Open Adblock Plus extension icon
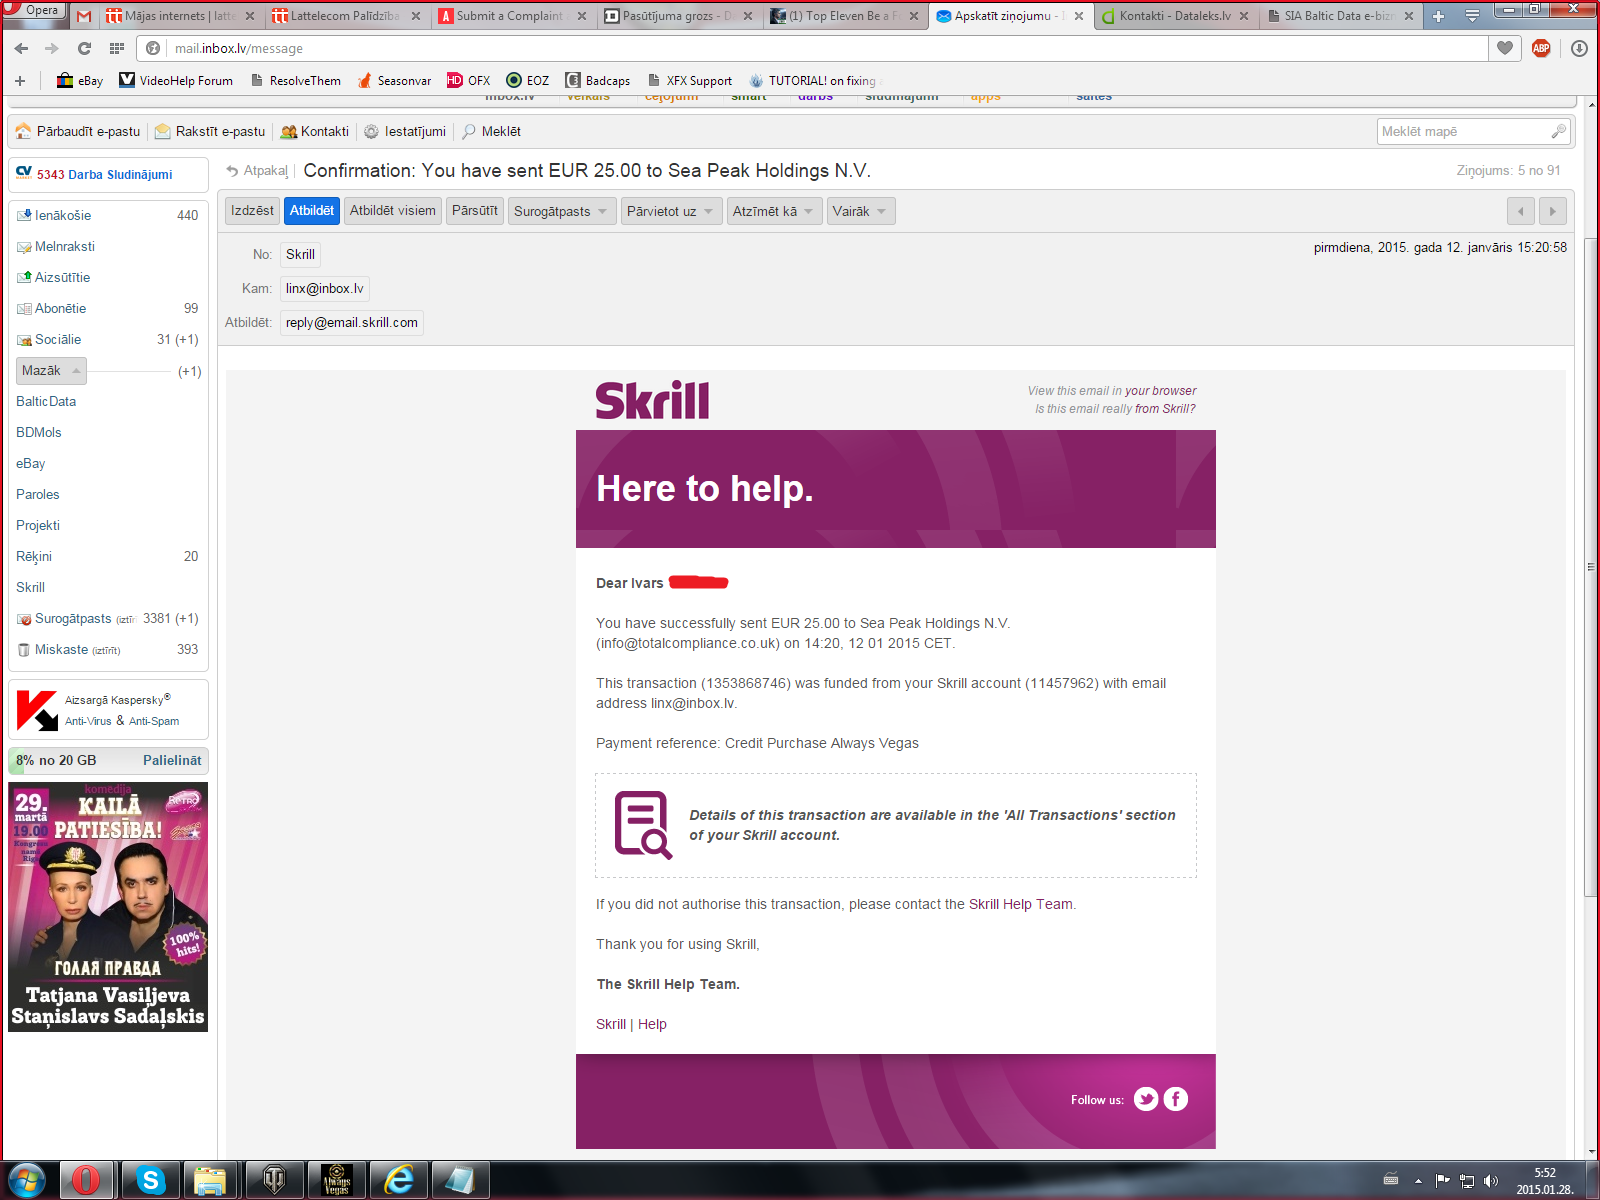This screenshot has height=1200, width=1600. tap(1541, 48)
